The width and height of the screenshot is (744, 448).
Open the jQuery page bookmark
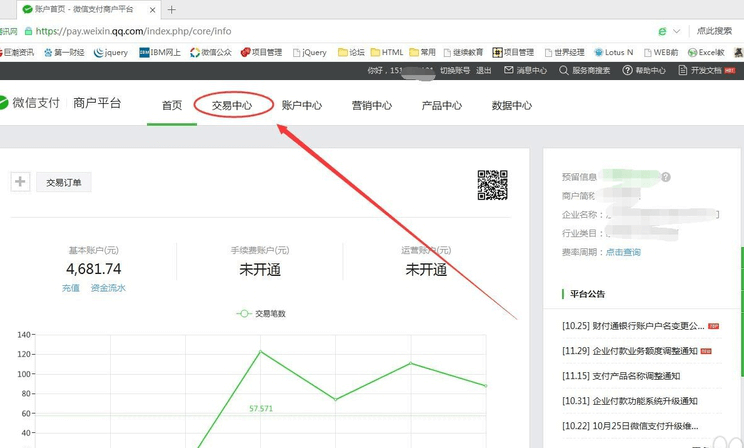[310, 52]
